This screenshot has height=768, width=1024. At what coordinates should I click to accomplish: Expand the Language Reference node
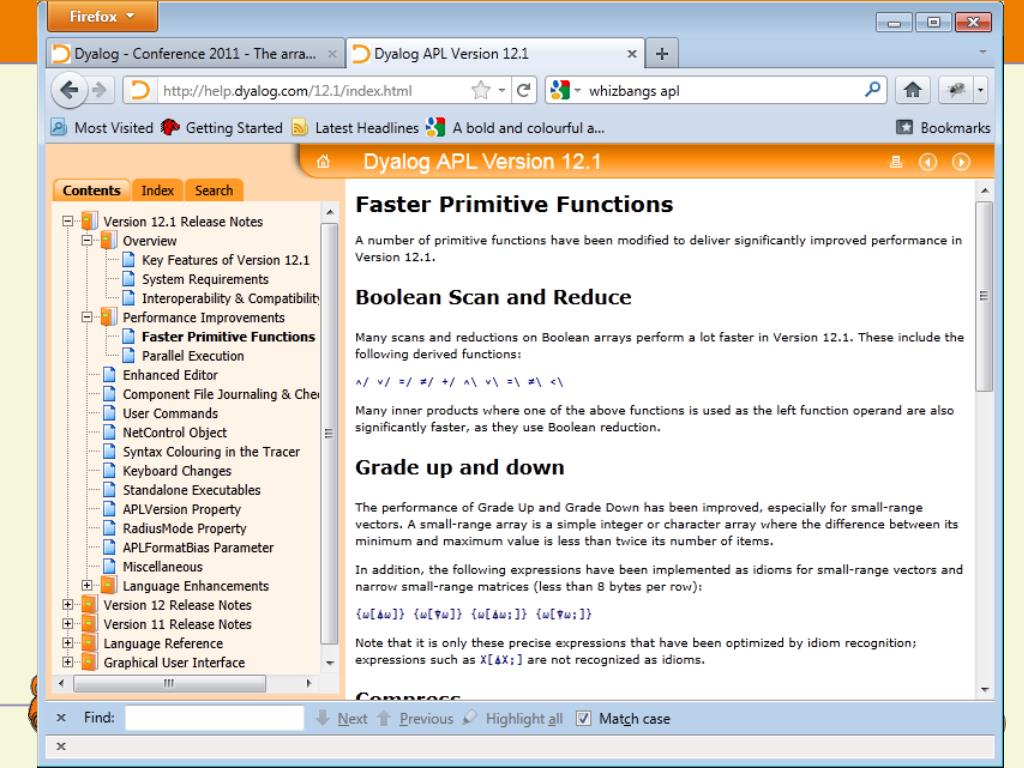(x=67, y=643)
